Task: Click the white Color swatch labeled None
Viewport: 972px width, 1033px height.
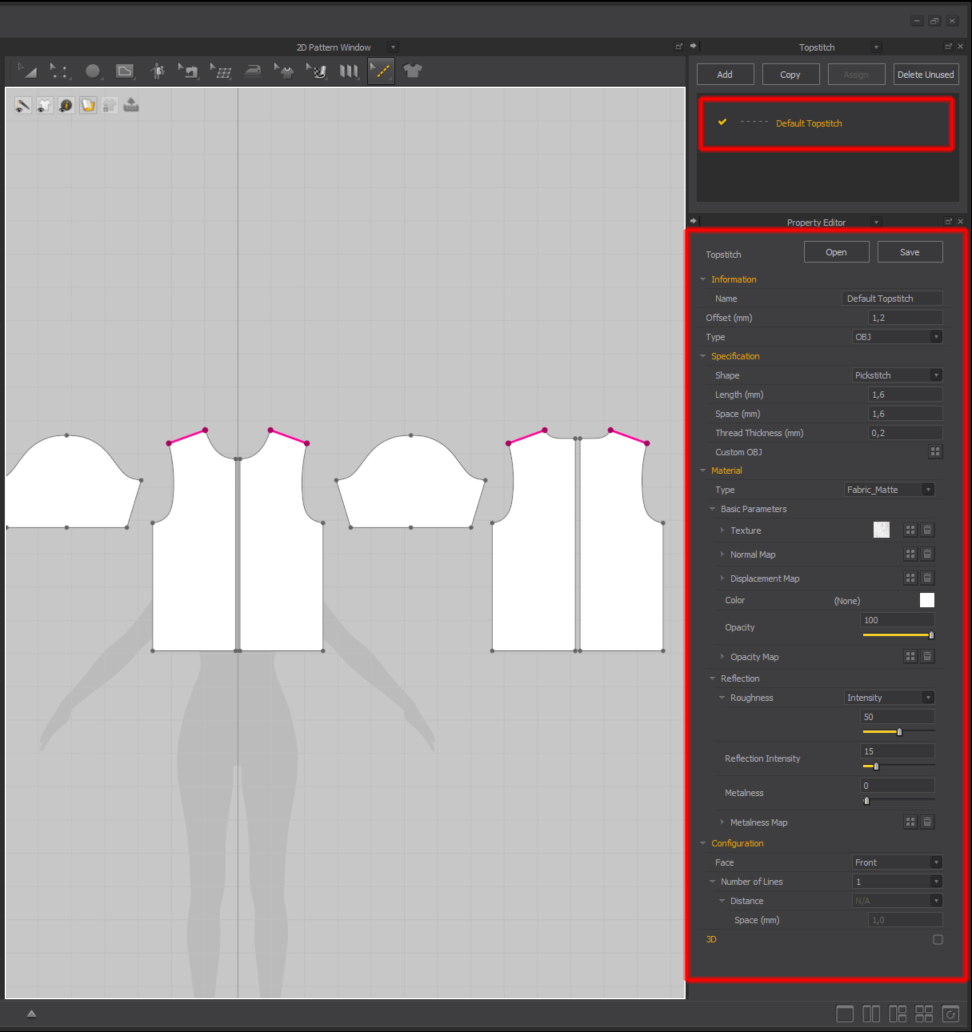Action: pyautogui.click(x=926, y=600)
